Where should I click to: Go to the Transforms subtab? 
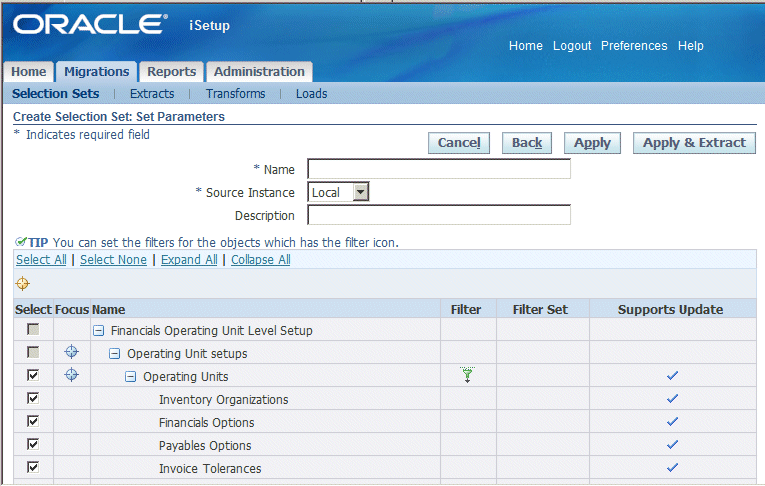235,94
